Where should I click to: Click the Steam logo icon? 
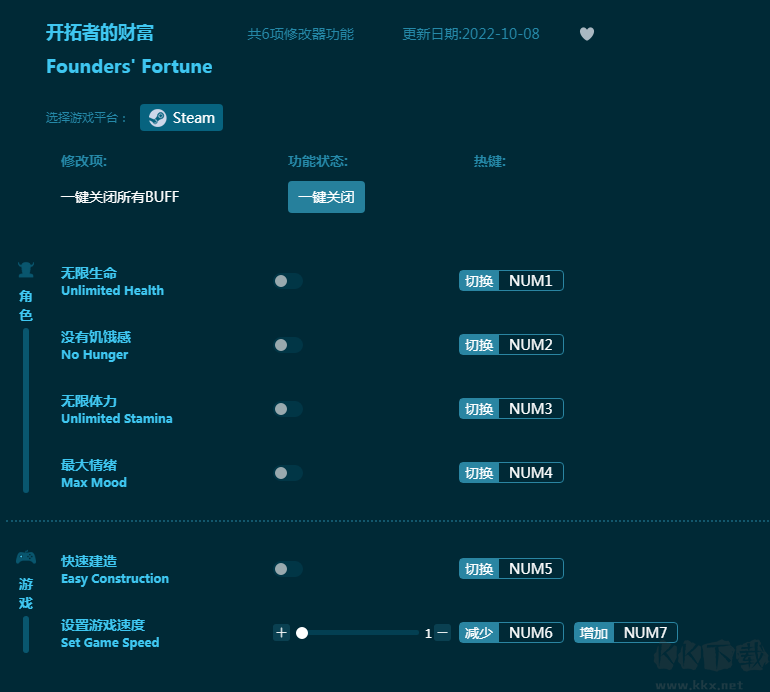[x=158, y=118]
